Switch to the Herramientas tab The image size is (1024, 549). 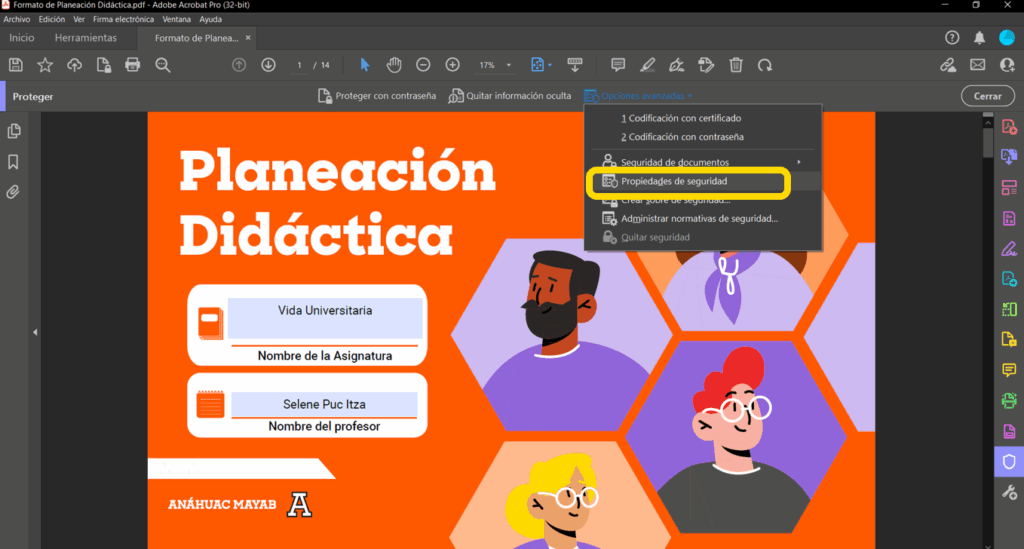click(86, 38)
